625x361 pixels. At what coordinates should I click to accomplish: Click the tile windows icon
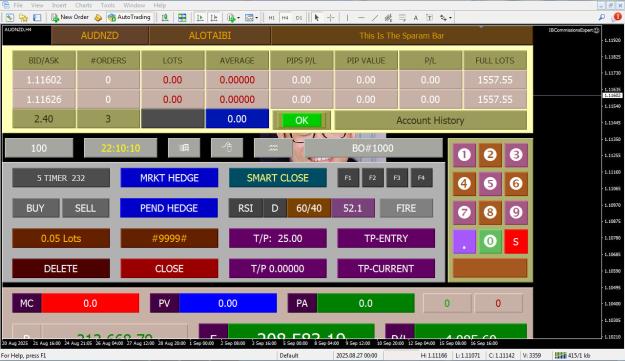click(182, 18)
